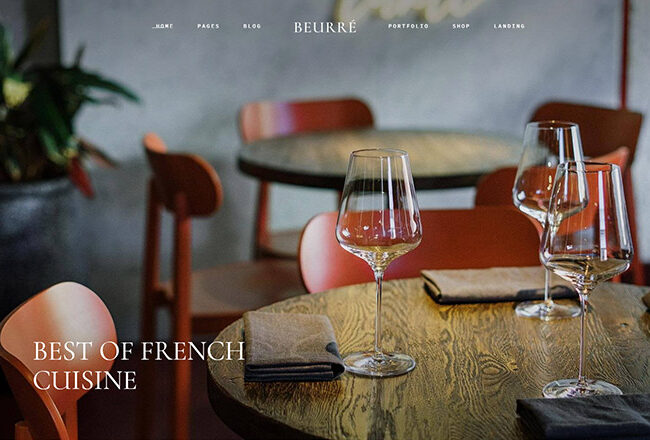Visit the Shop page link
The image size is (650, 440).
(461, 26)
